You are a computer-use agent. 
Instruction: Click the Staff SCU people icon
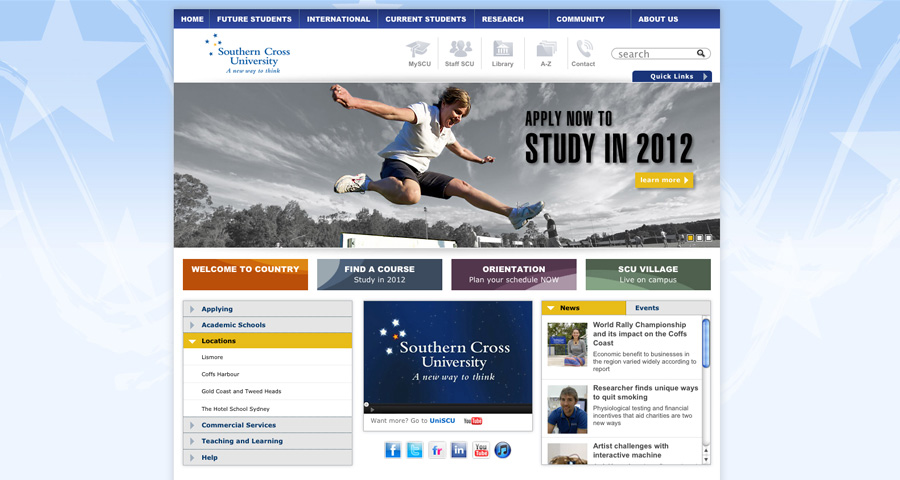pos(460,49)
